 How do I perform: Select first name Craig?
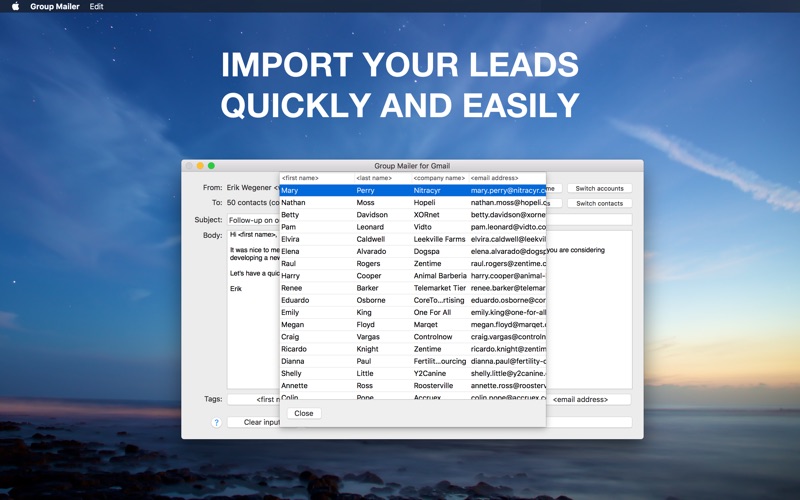pyautogui.click(x=290, y=337)
